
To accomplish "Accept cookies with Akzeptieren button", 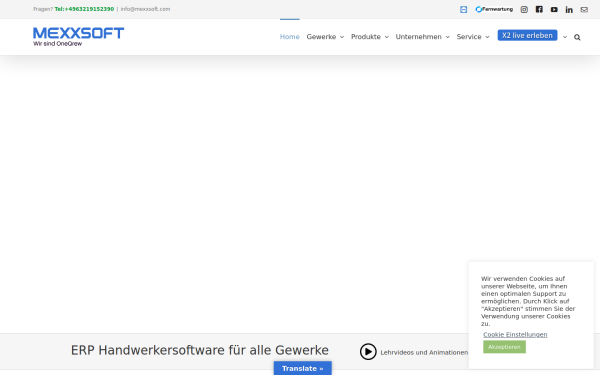I will click(x=504, y=347).
